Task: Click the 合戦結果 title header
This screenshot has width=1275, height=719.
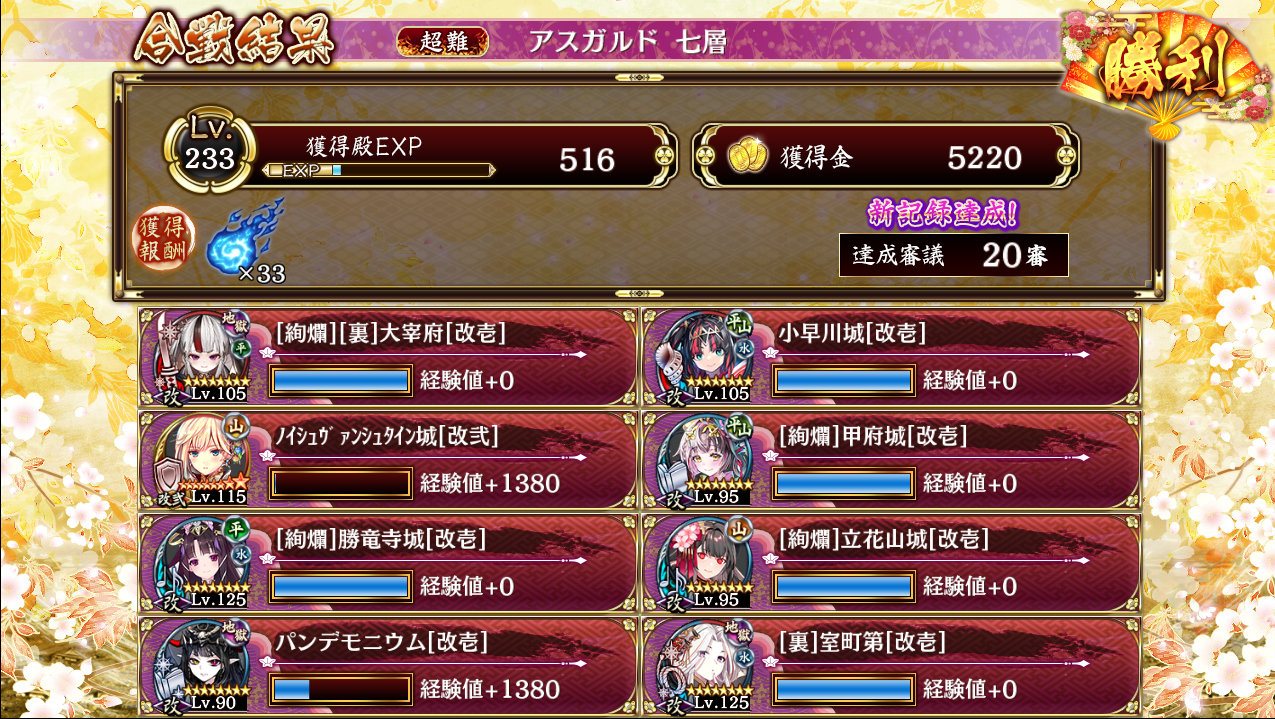Action: (x=233, y=40)
